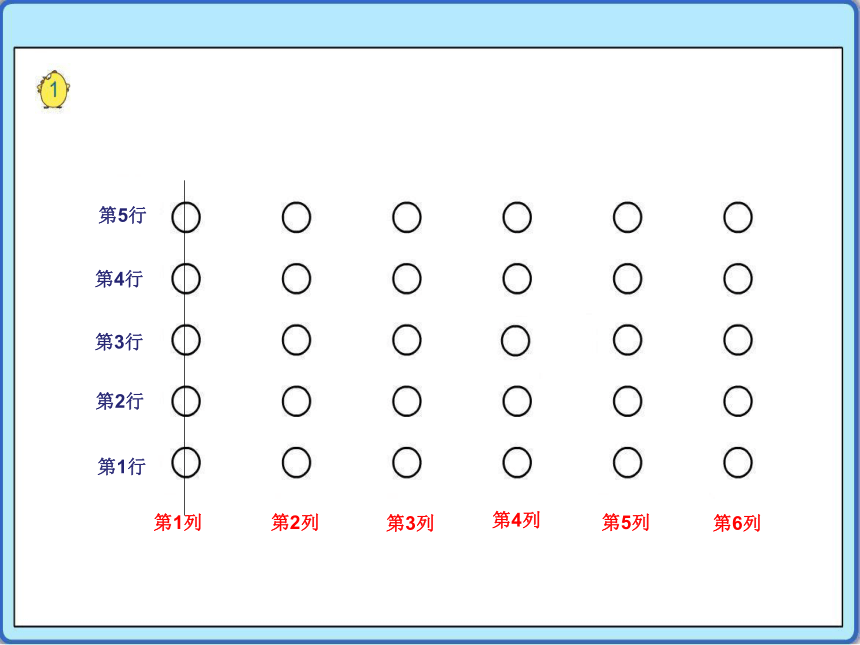The width and height of the screenshot is (860, 645).
Task: Click the circle at row 4, column 2
Action: 297,279
